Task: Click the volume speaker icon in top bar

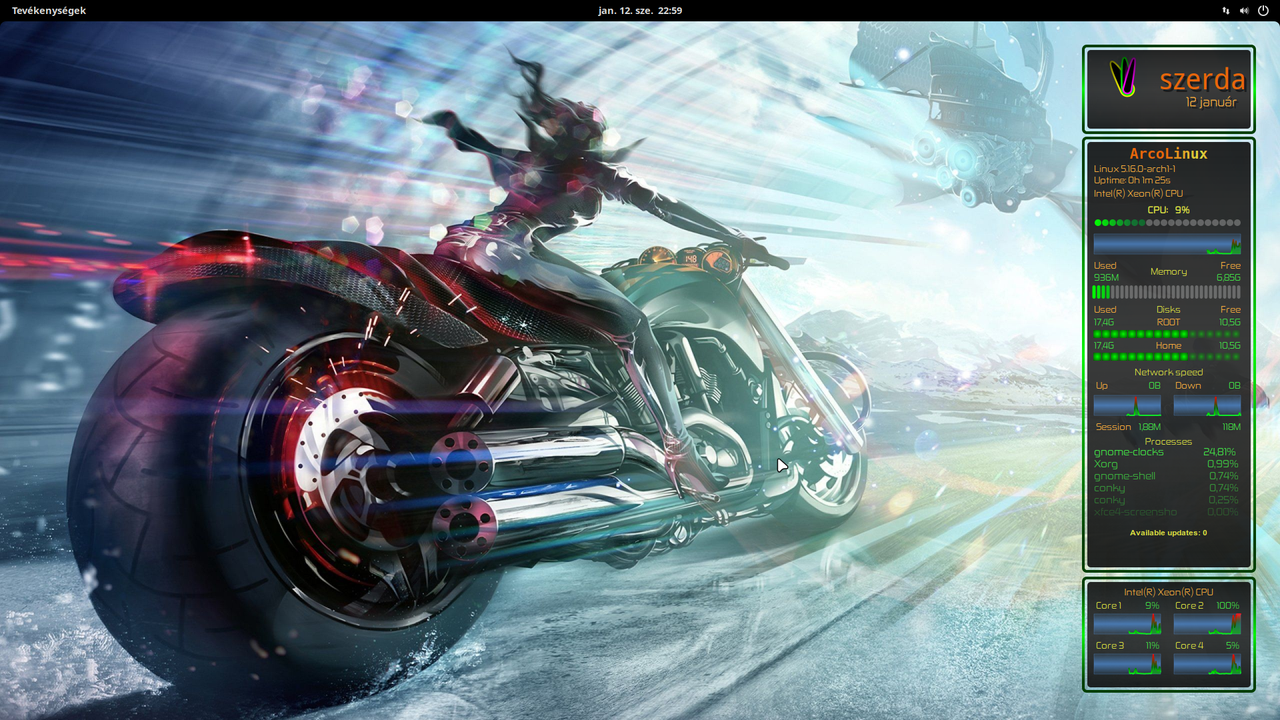Action: pyautogui.click(x=1244, y=10)
